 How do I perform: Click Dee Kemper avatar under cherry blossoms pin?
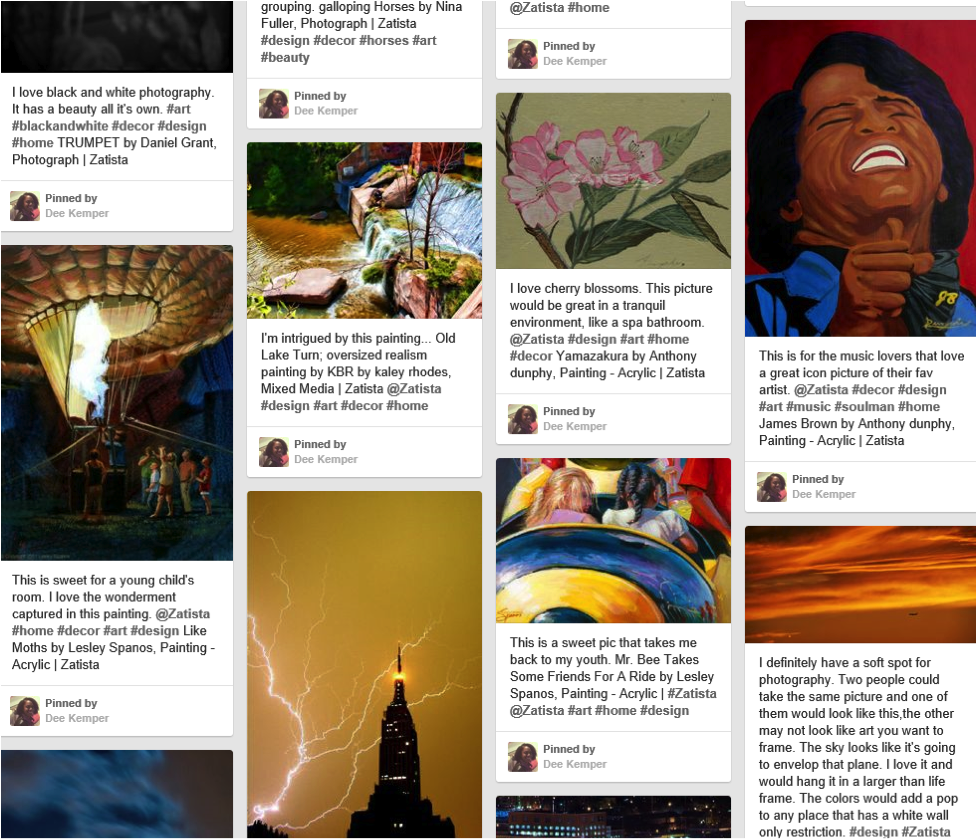(523, 419)
